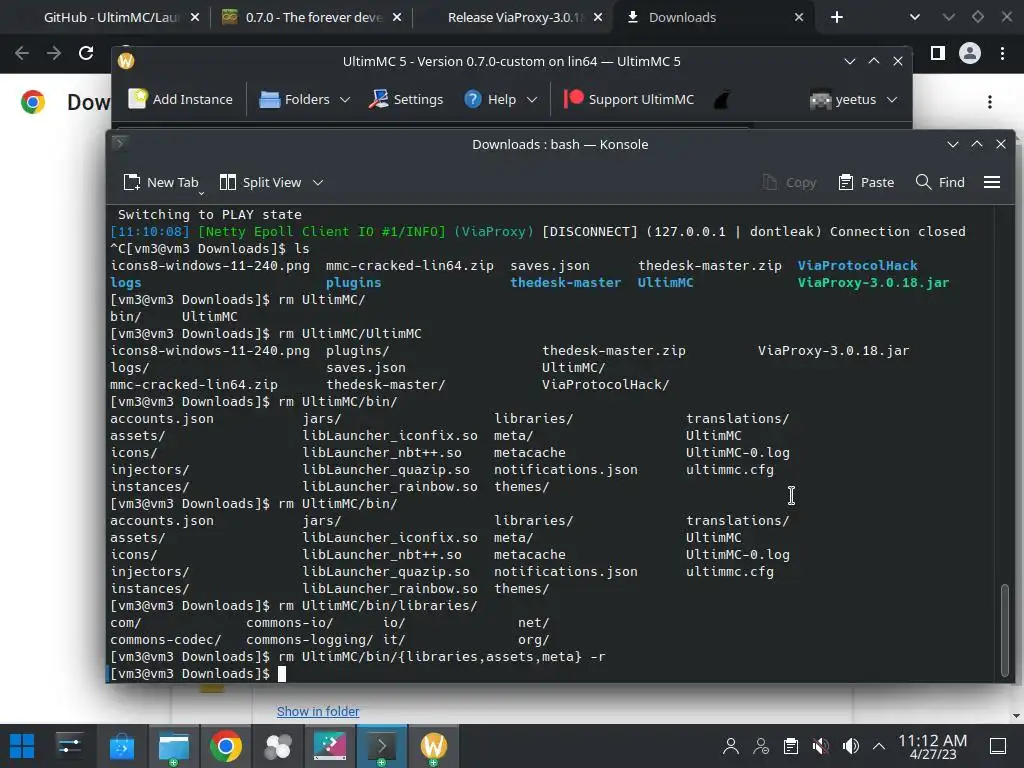Click the user-switch tray icon with gear
This screenshot has width=1024, height=768.
click(x=761, y=746)
